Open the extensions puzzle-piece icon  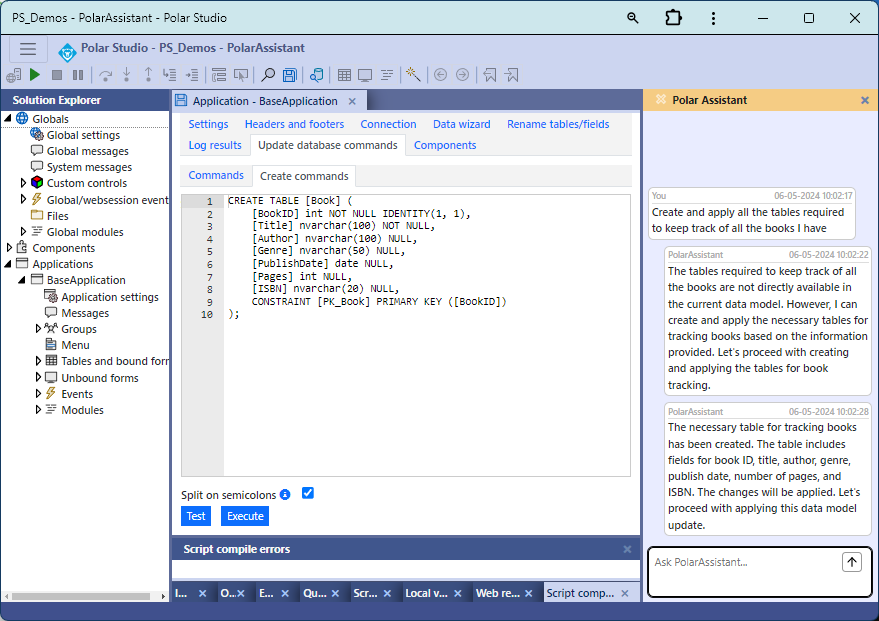point(673,18)
